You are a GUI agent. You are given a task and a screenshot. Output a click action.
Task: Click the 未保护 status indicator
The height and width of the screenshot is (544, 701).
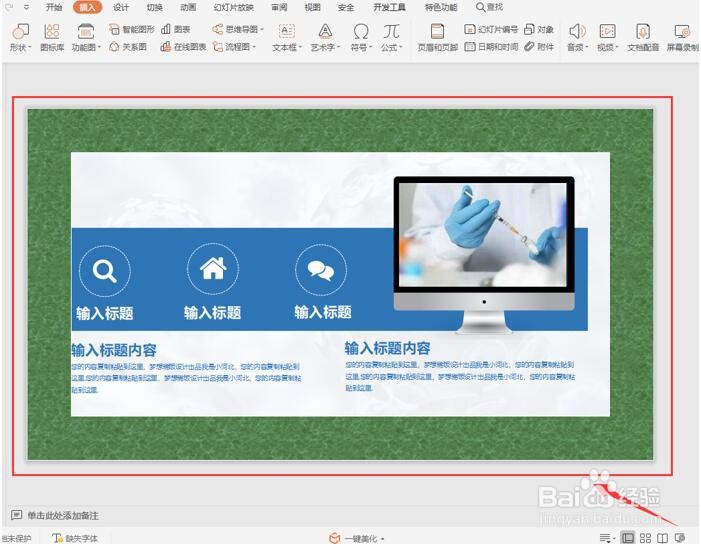17,538
